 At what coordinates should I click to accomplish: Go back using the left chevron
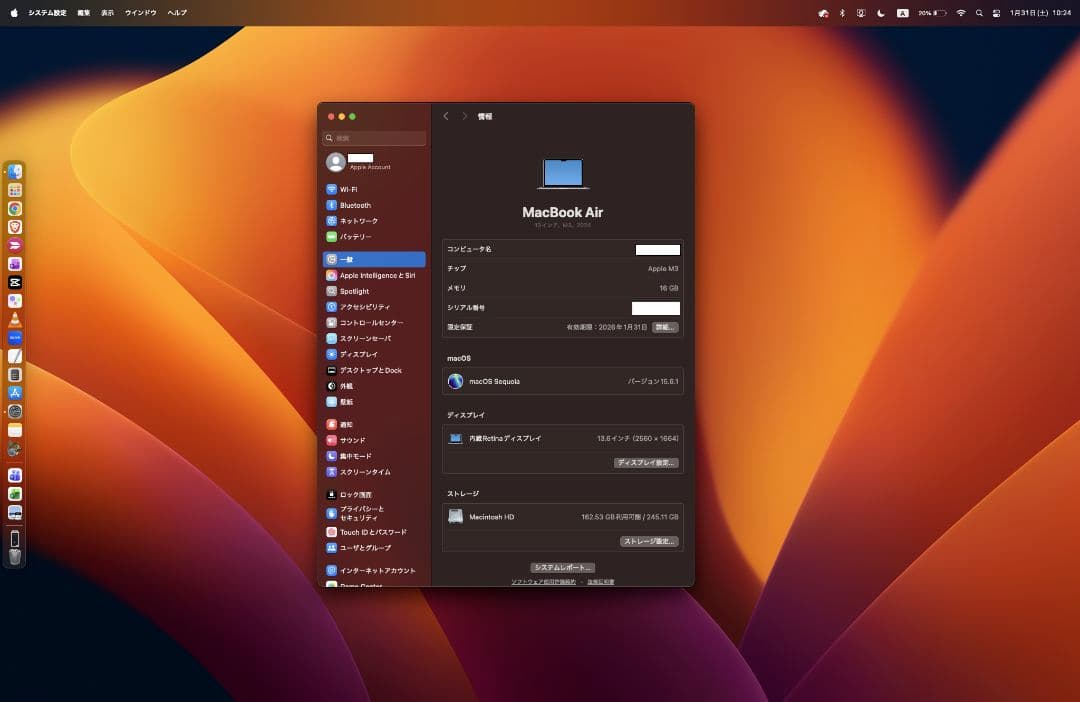click(x=446, y=117)
